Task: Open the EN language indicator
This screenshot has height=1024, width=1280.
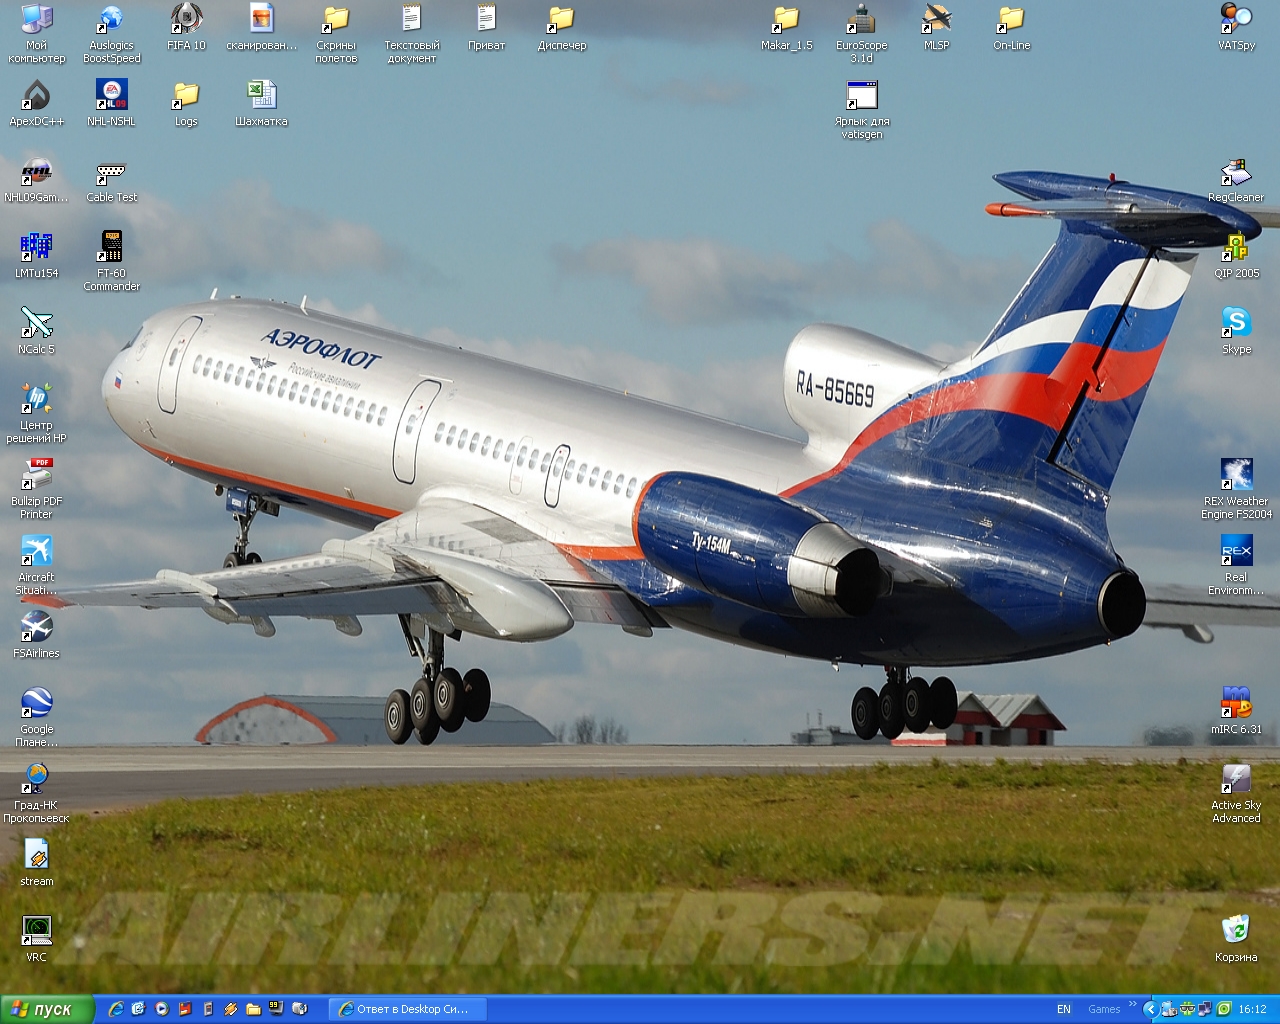Action: coord(1064,1009)
